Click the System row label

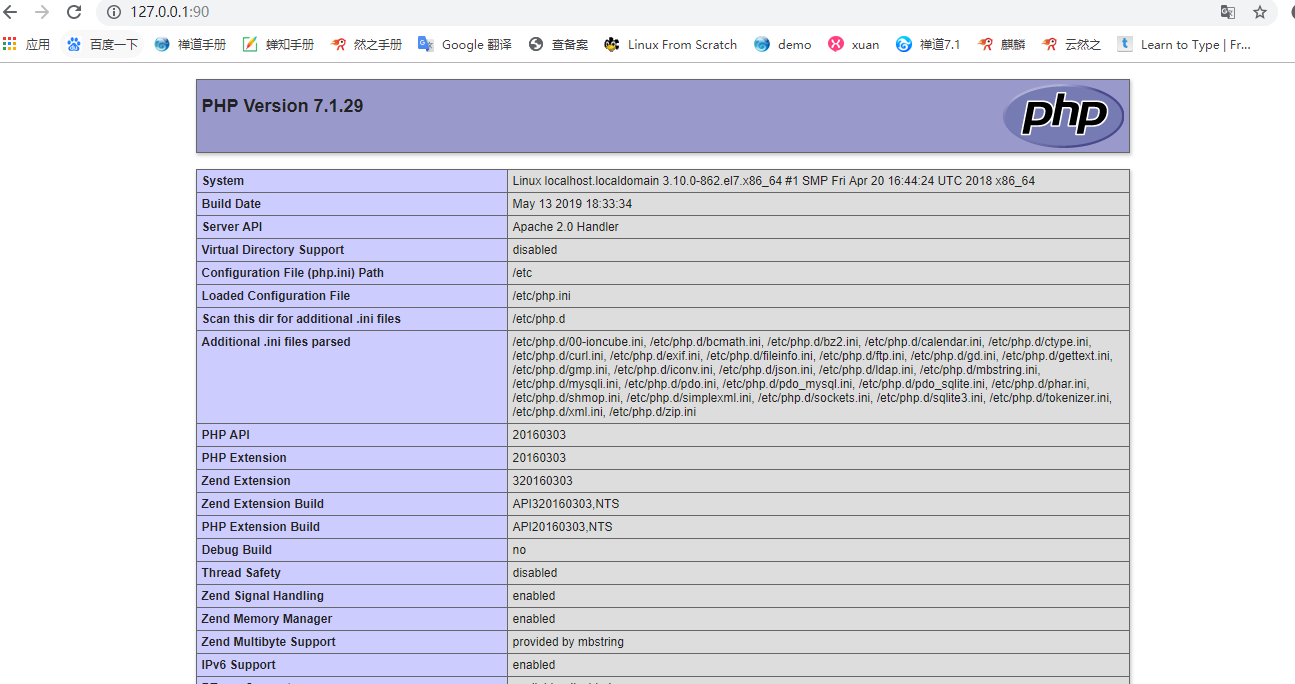(x=223, y=181)
